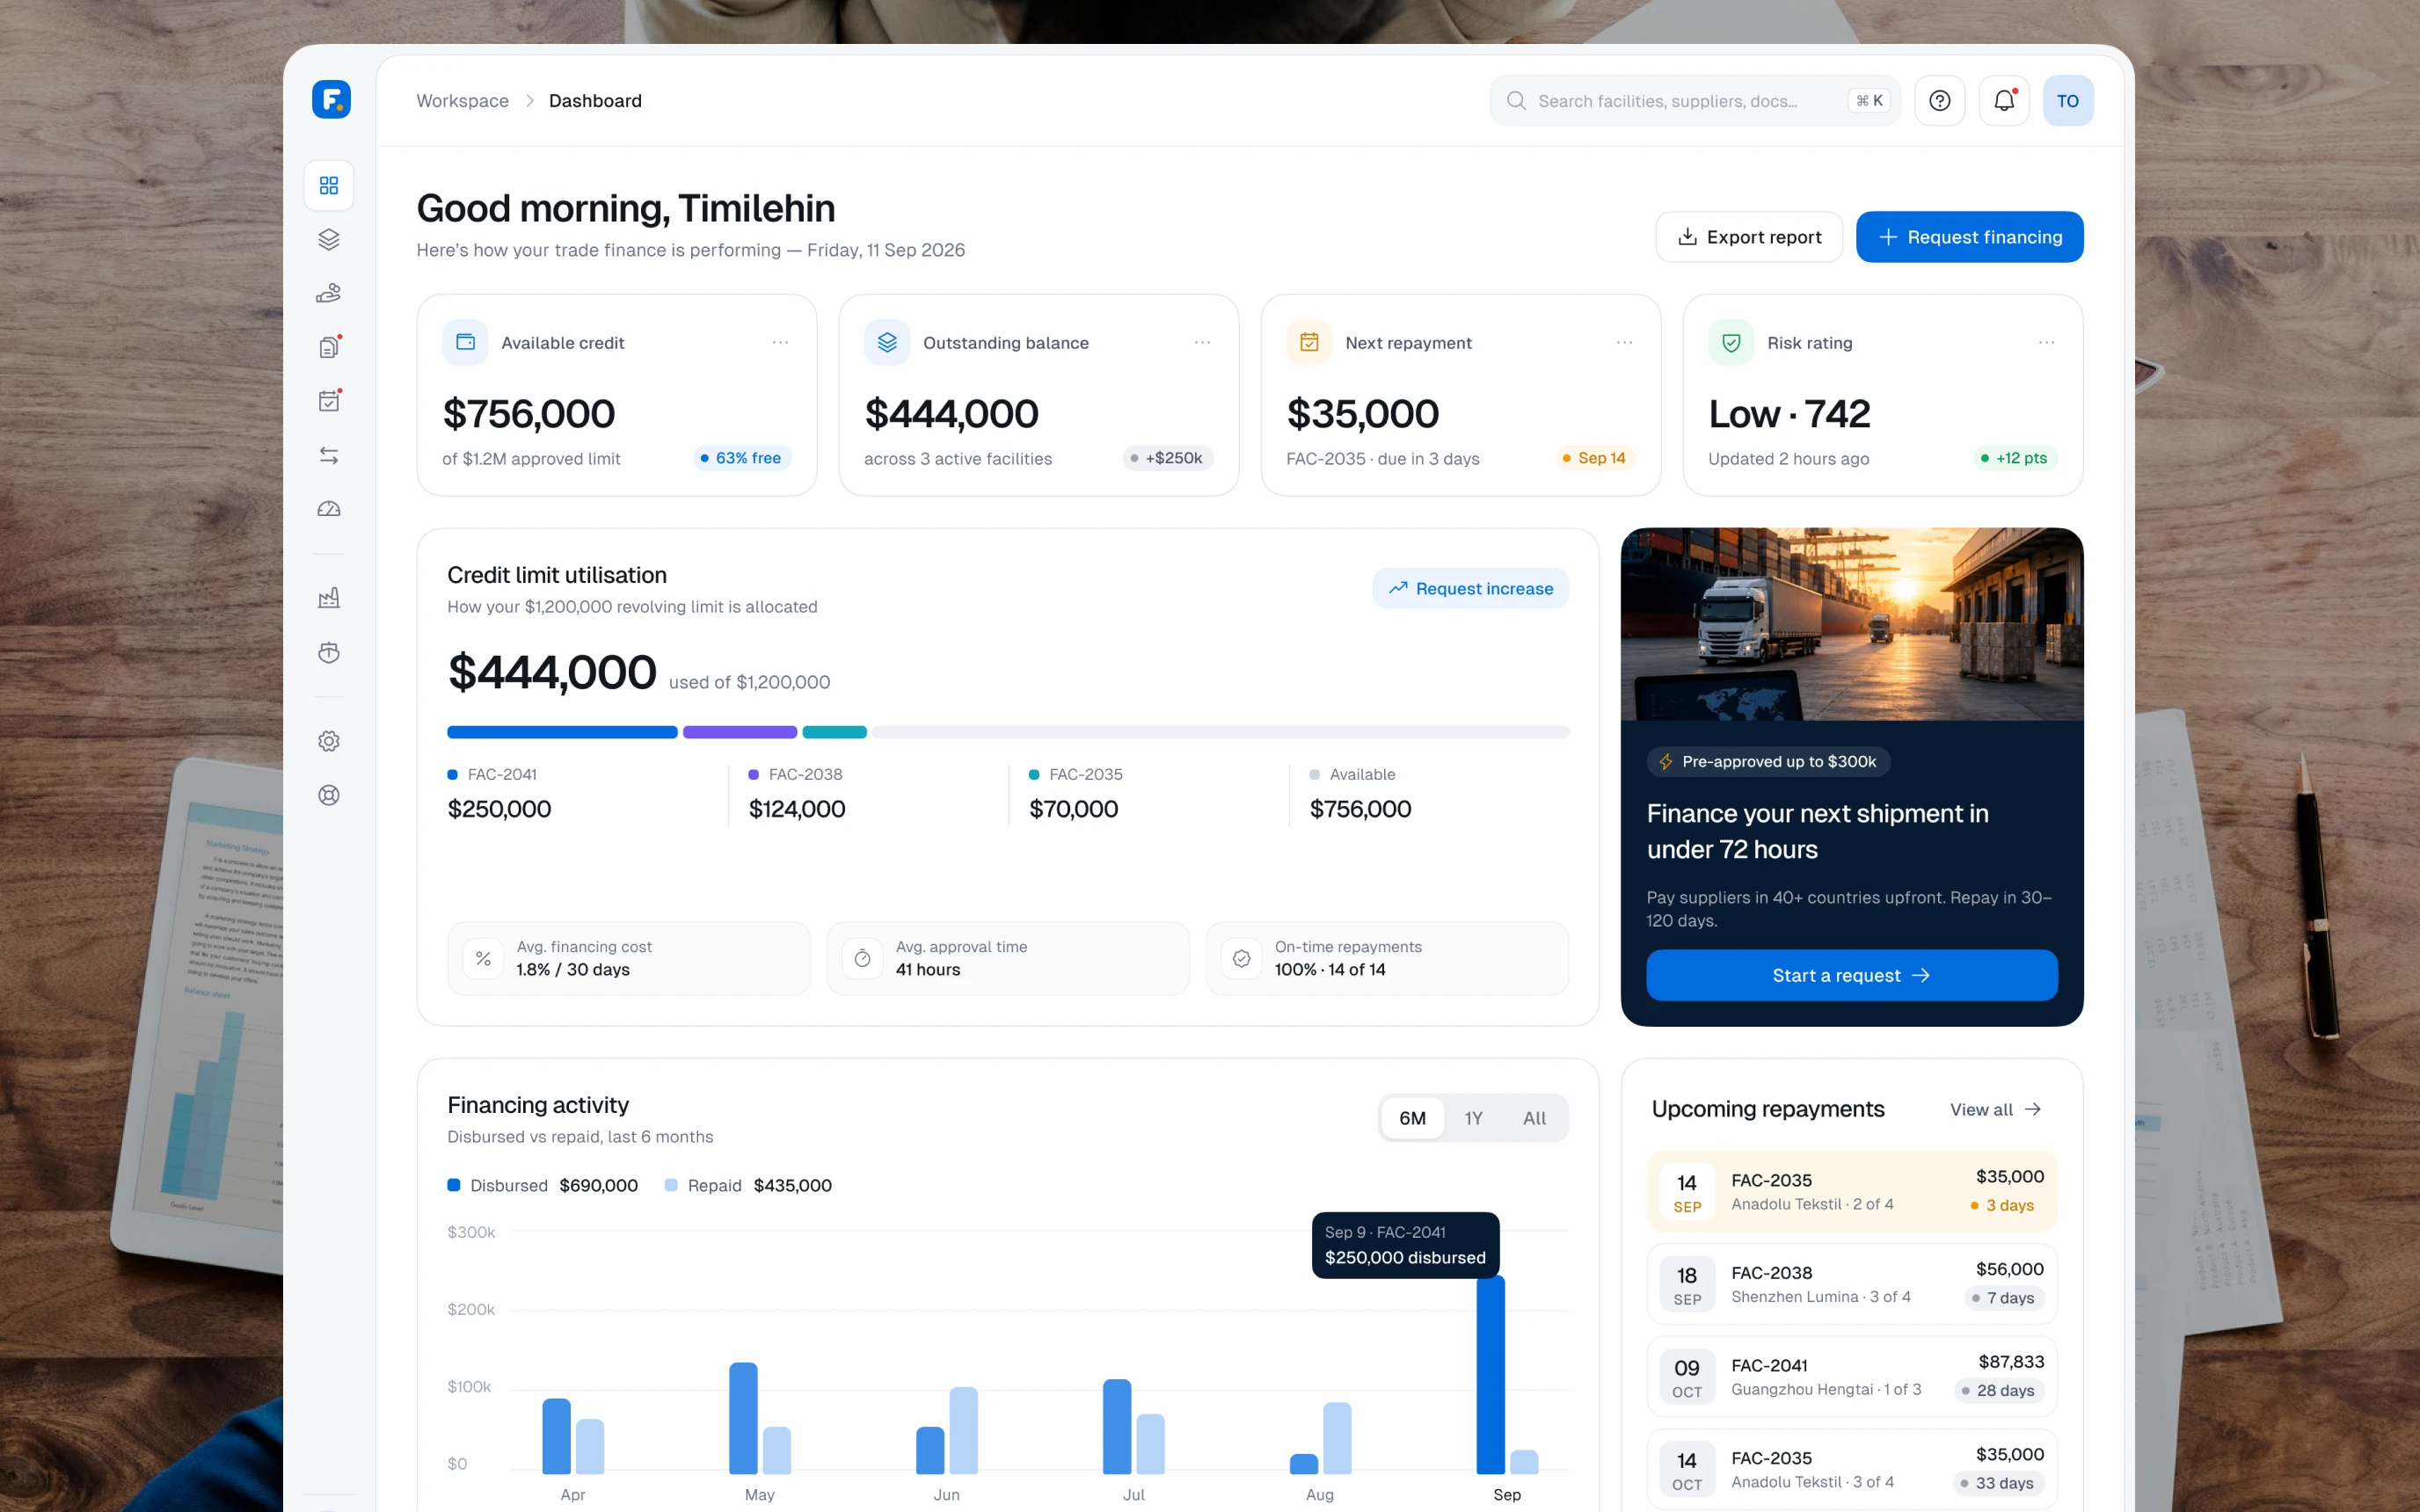Image resolution: width=2420 pixels, height=1512 pixels.
Task: Open the documents icon with red dot
Action: (329, 347)
